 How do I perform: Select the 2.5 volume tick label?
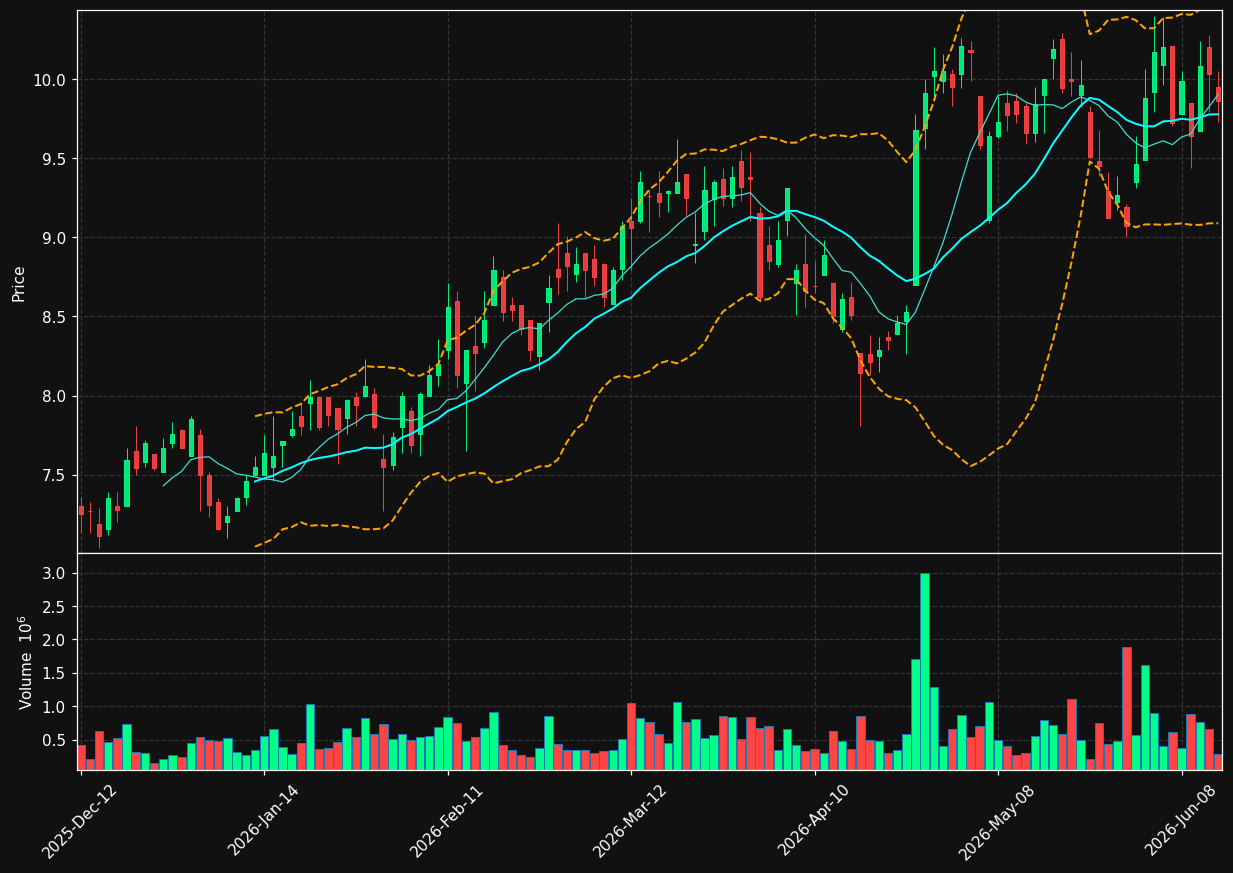(x=53, y=607)
